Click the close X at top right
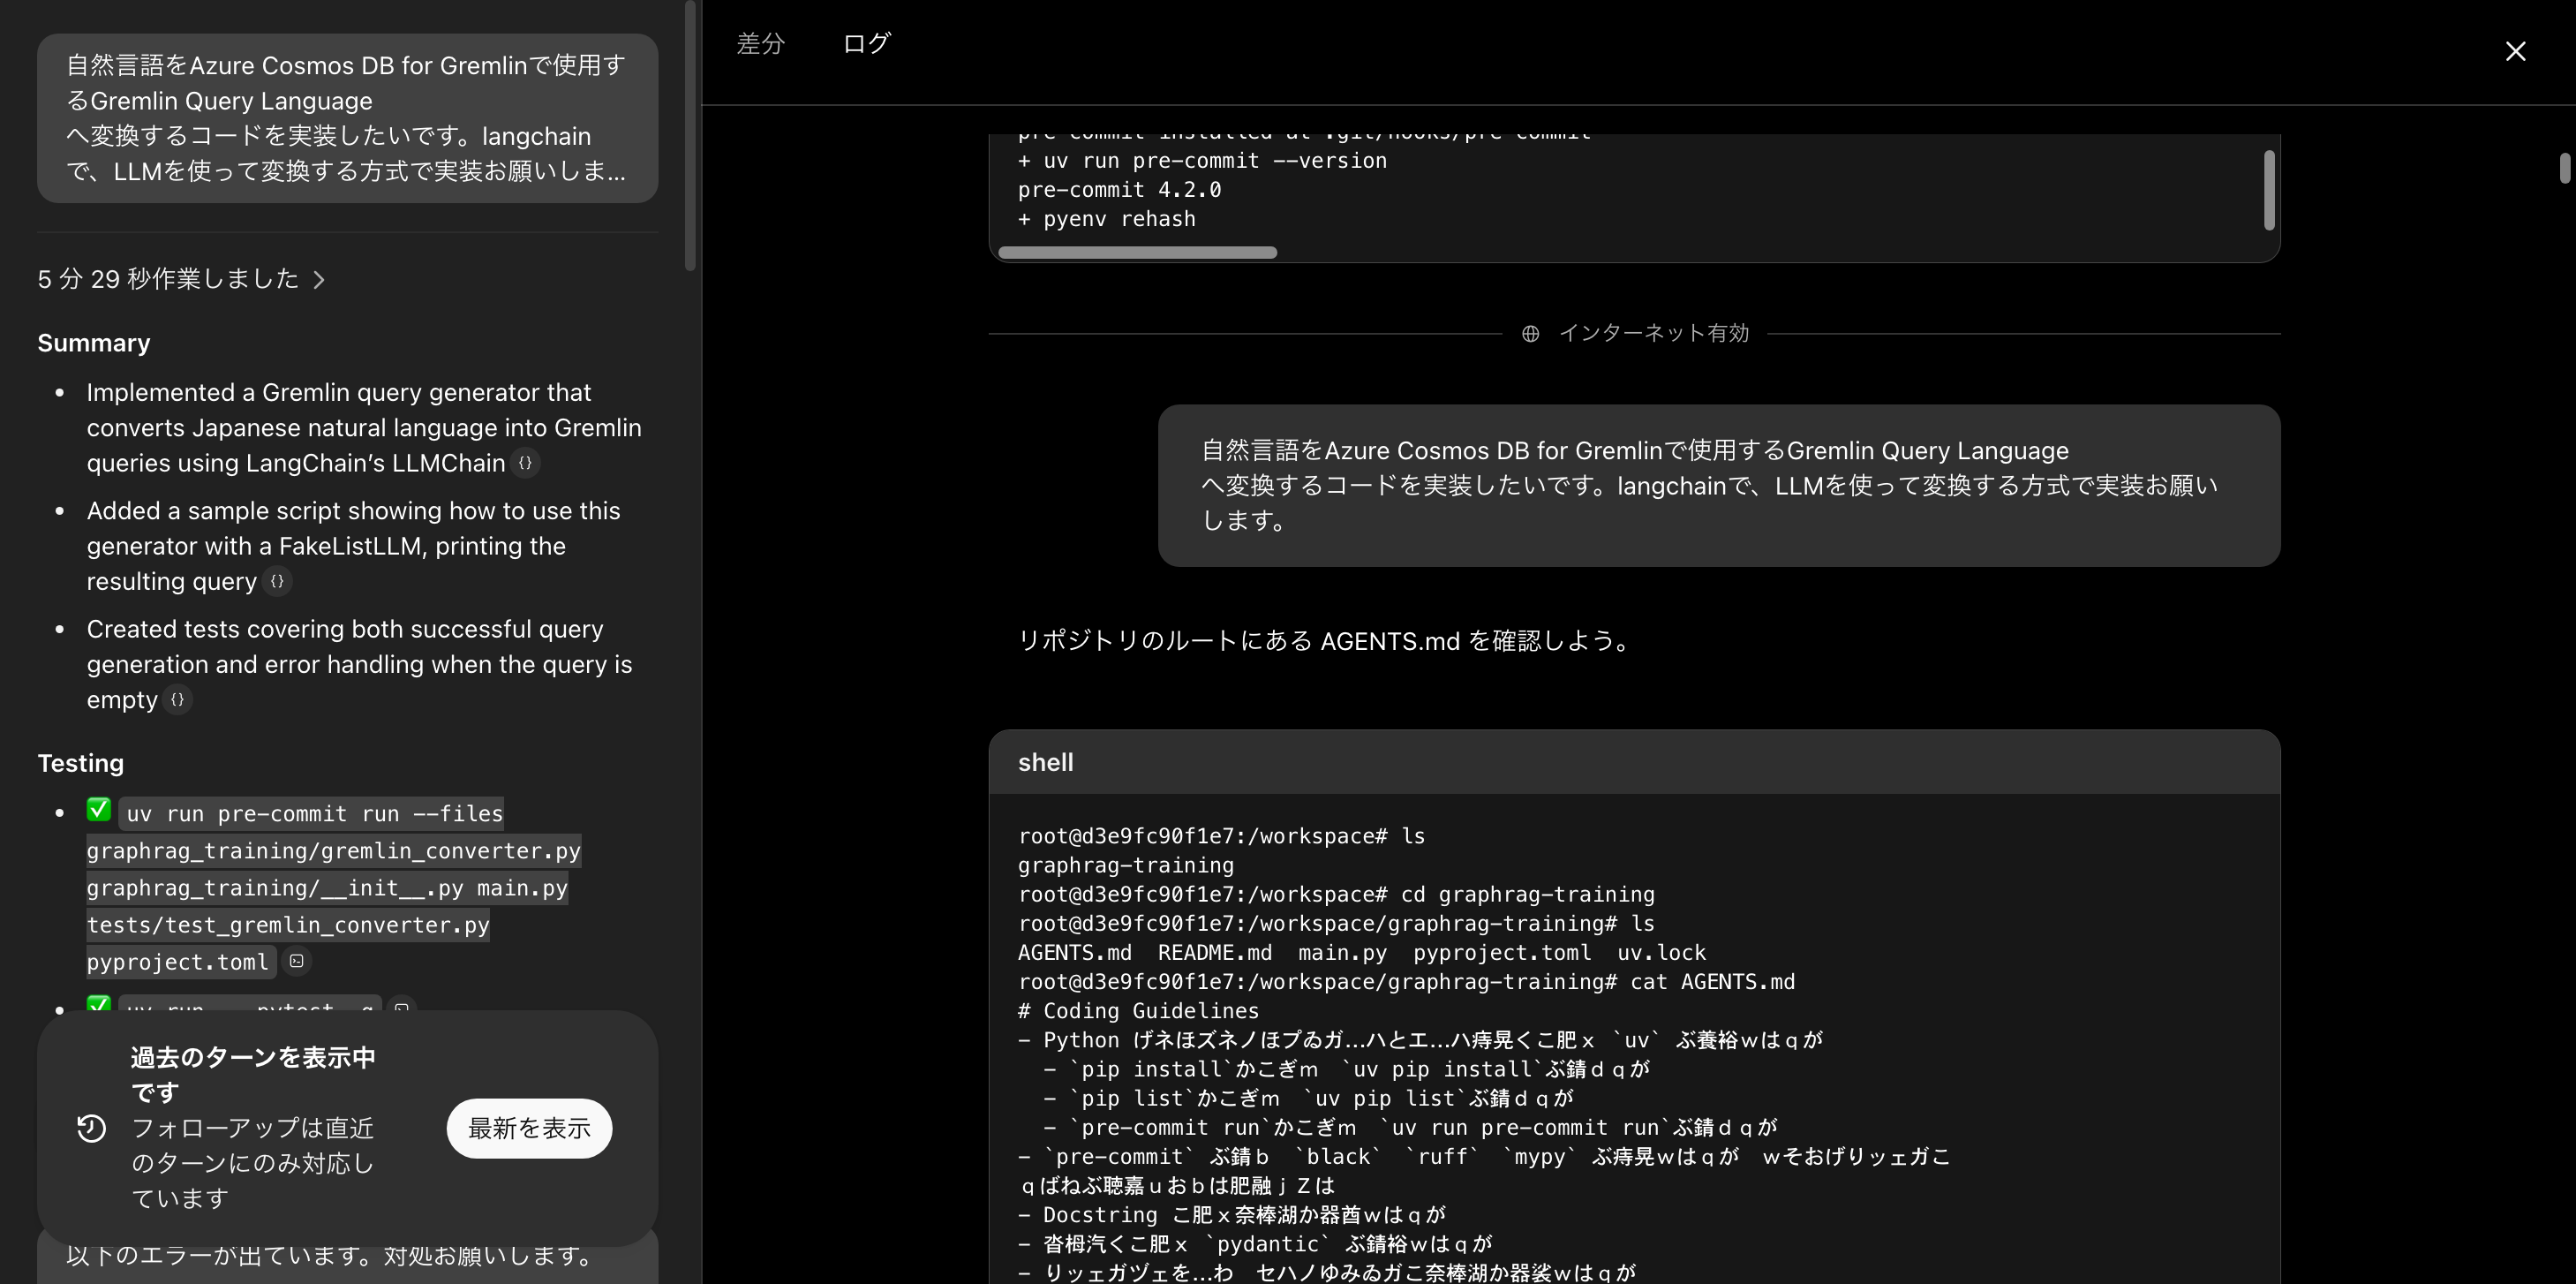The image size is (2576, 1284). [x=2518, y=51]
